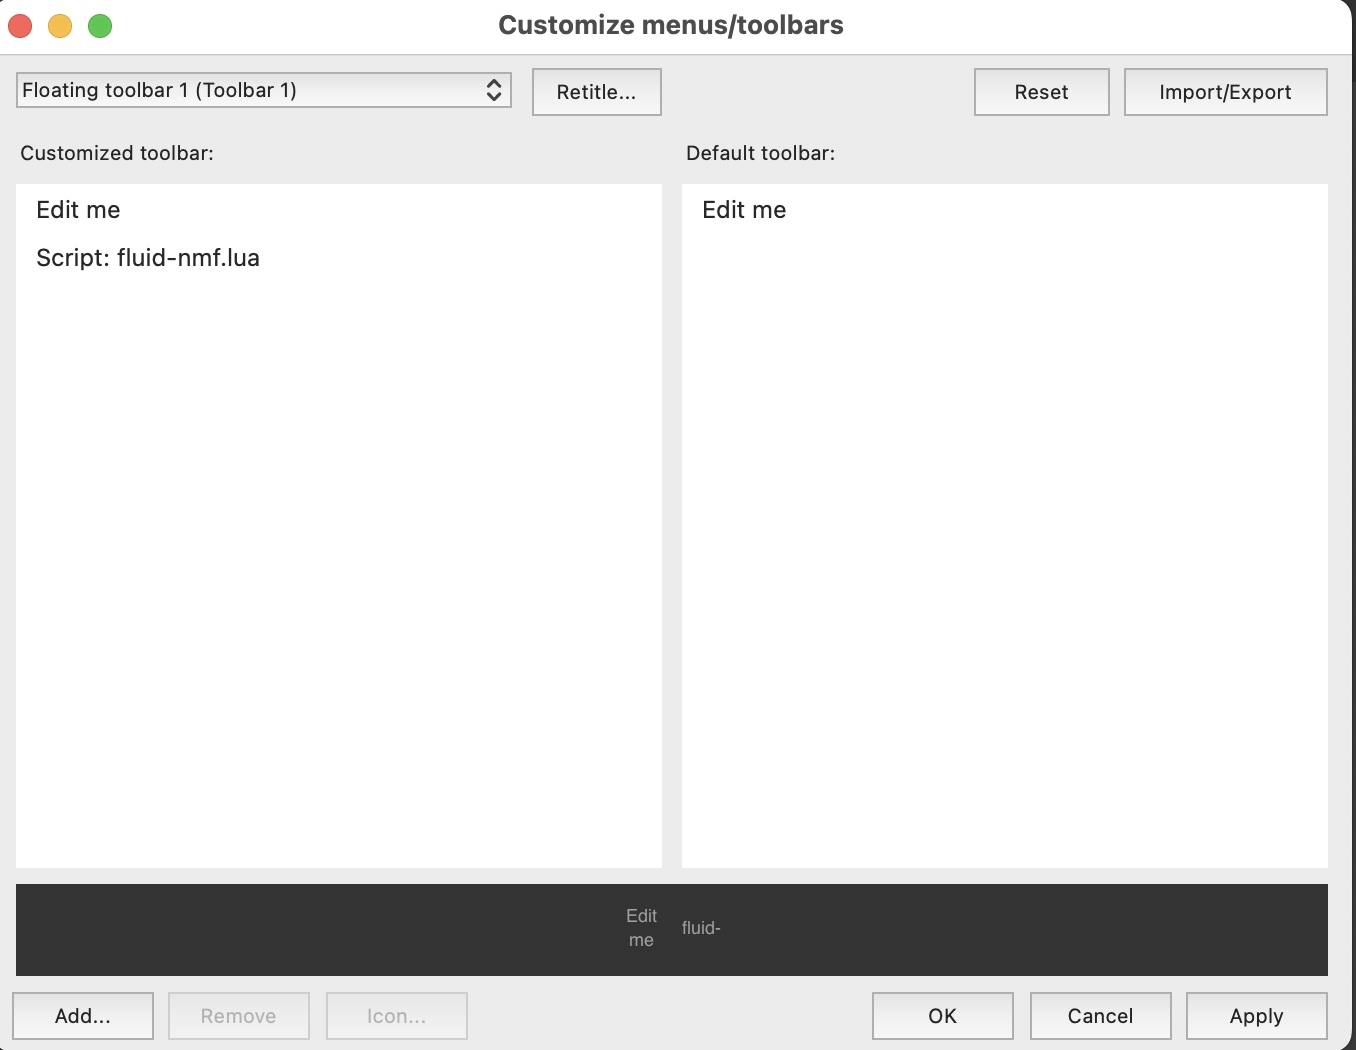Maximize the window with green button
This screenshot has height=1050, width=1356.
(x=100, y=26)
